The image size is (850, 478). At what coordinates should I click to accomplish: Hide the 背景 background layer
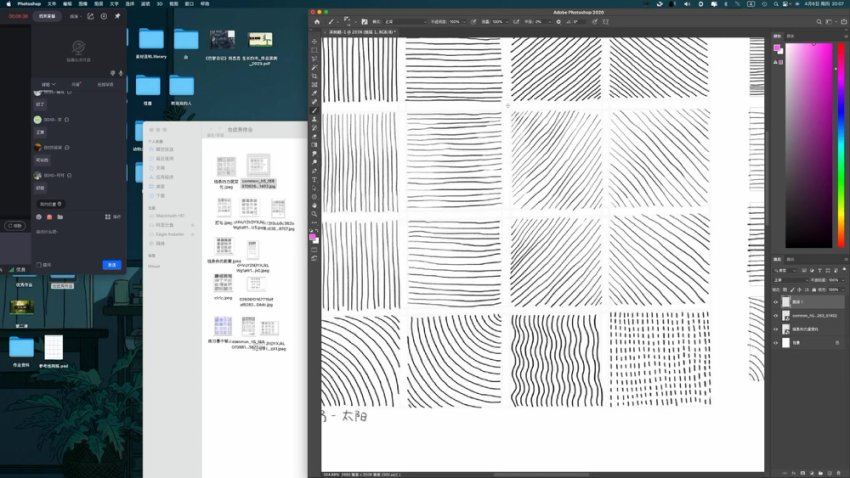pyautogui.click(x=776, y=343)
